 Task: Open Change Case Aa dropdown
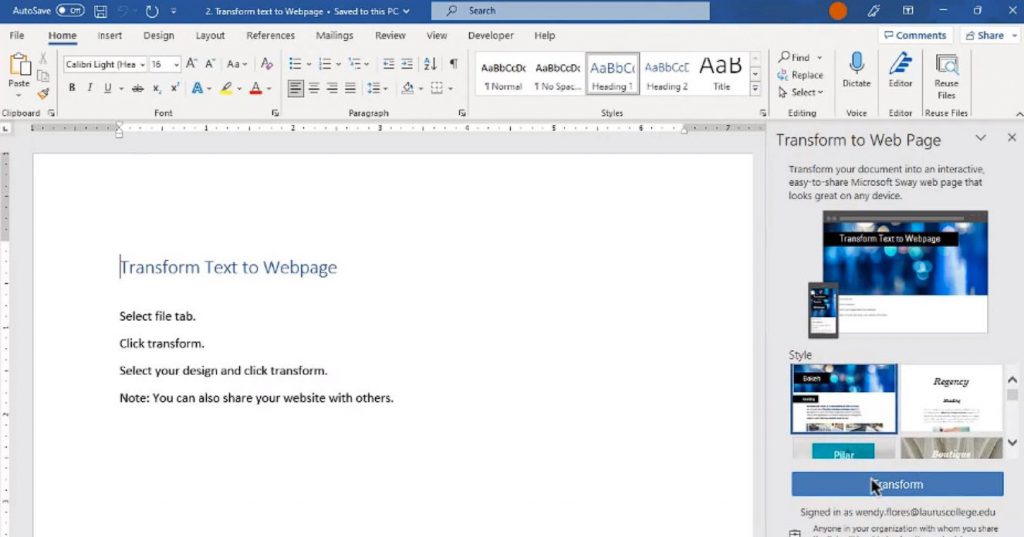[x=236, y=64]
